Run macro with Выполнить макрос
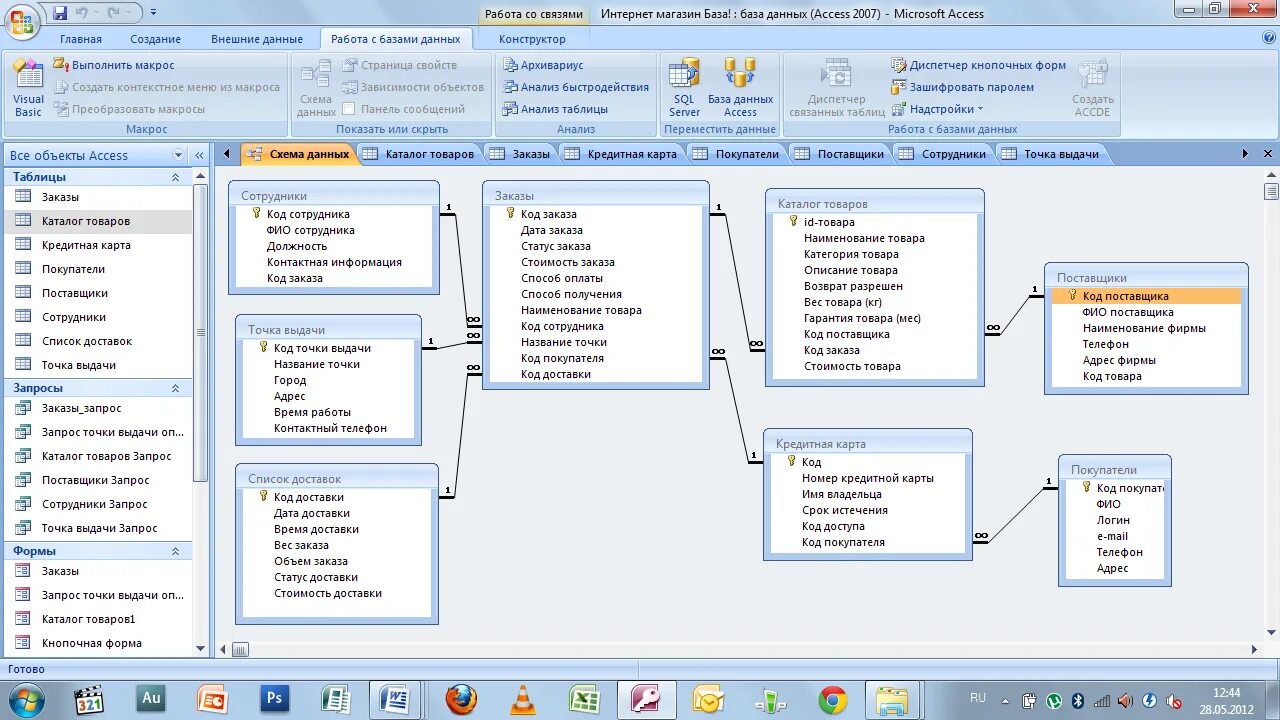This screenshot has height=720, width=1280. coord(113,65)
